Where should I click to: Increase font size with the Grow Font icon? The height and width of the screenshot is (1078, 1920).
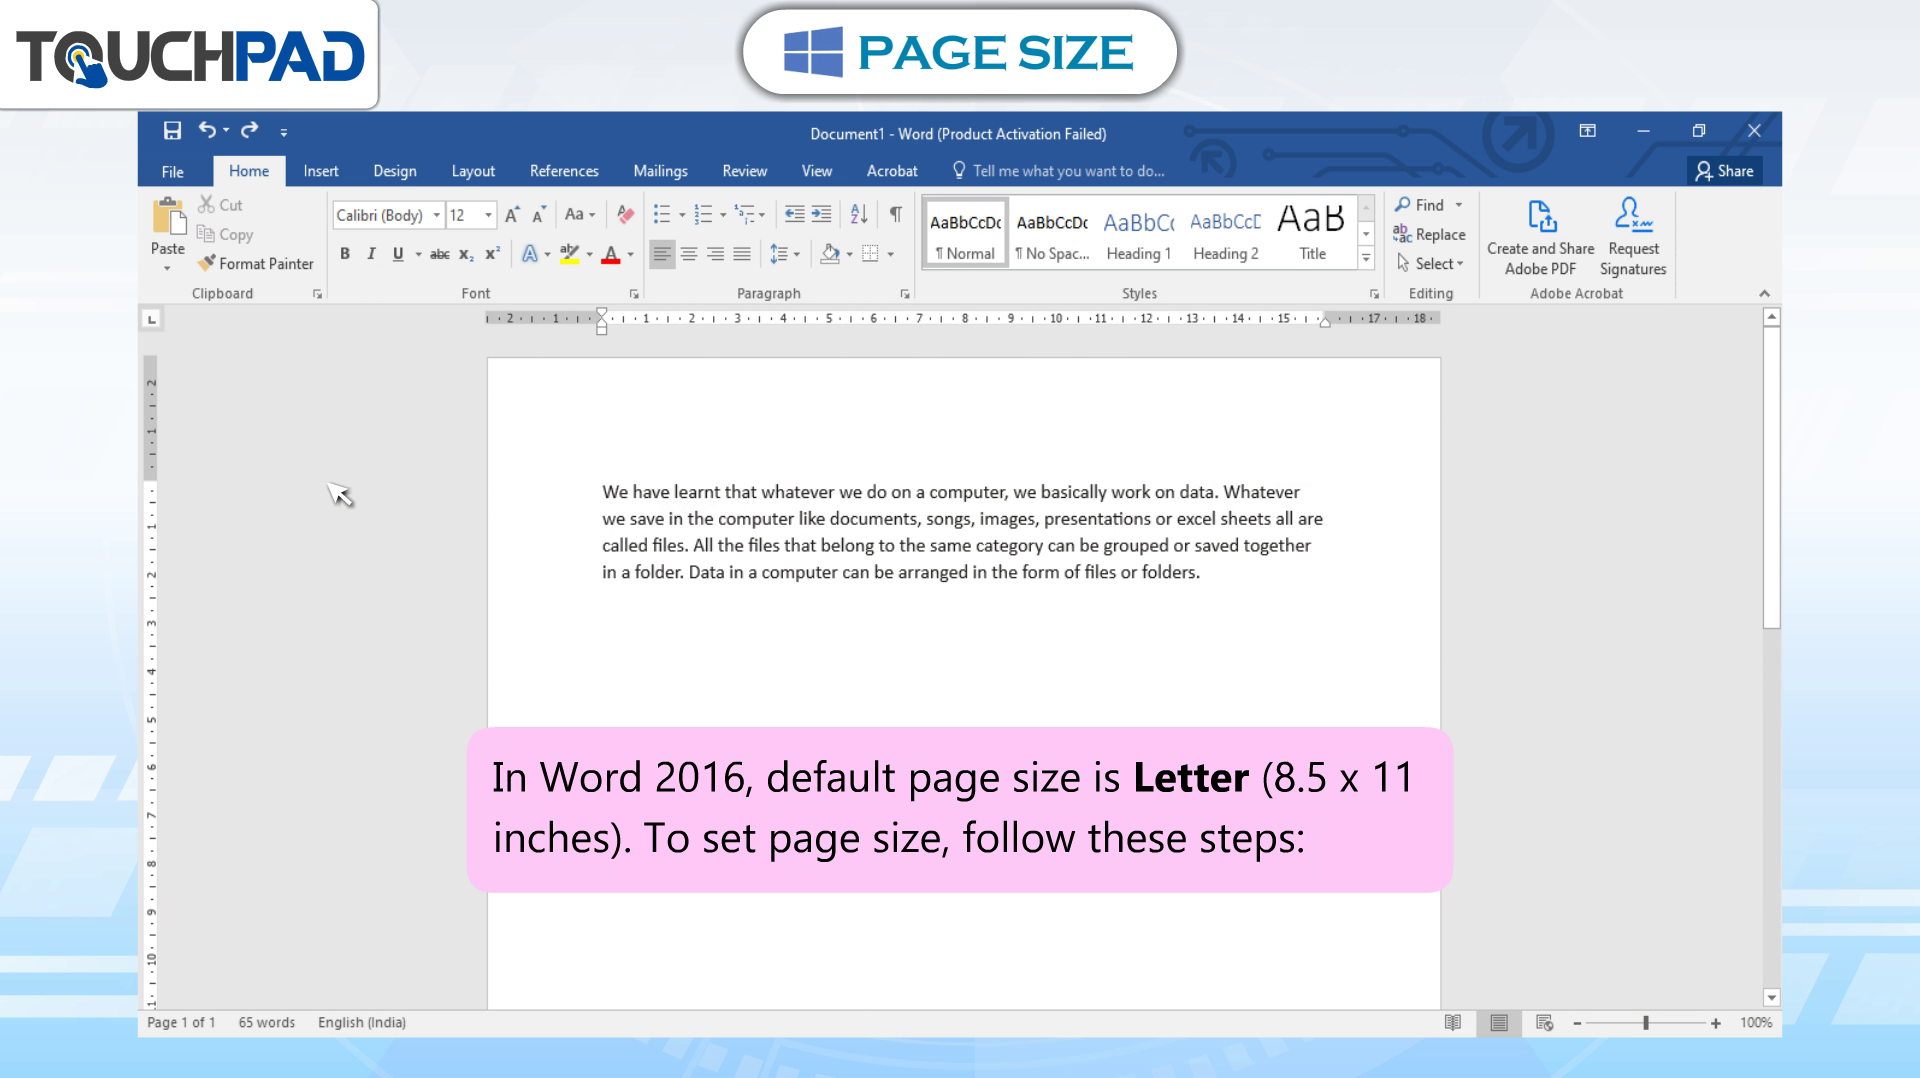tap(512, 215)
